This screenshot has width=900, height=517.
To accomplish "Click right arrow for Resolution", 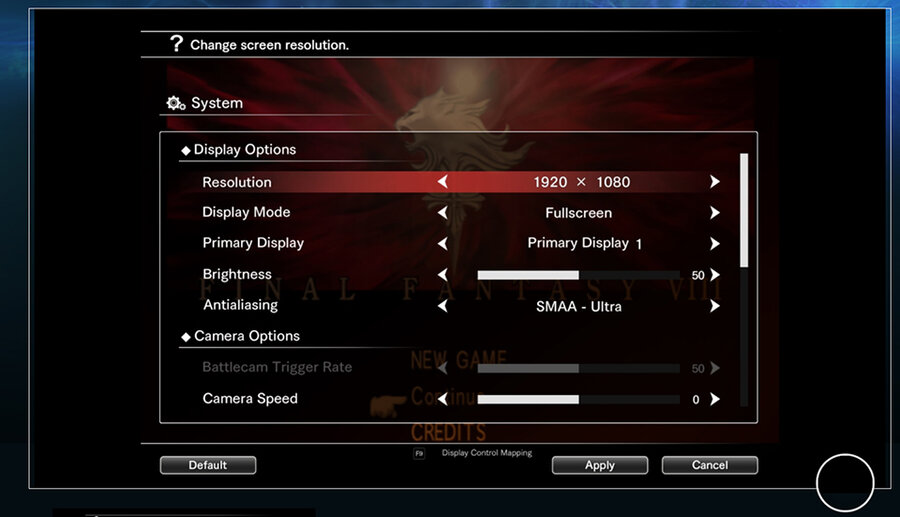I will (715, 182).
